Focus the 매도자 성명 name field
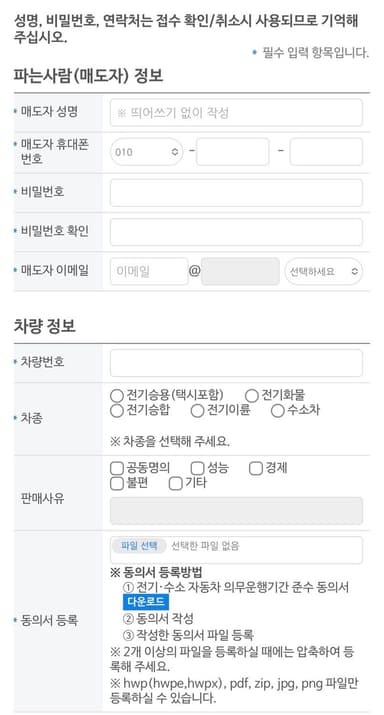The image size is (384, 715). [x=236, y=113]
